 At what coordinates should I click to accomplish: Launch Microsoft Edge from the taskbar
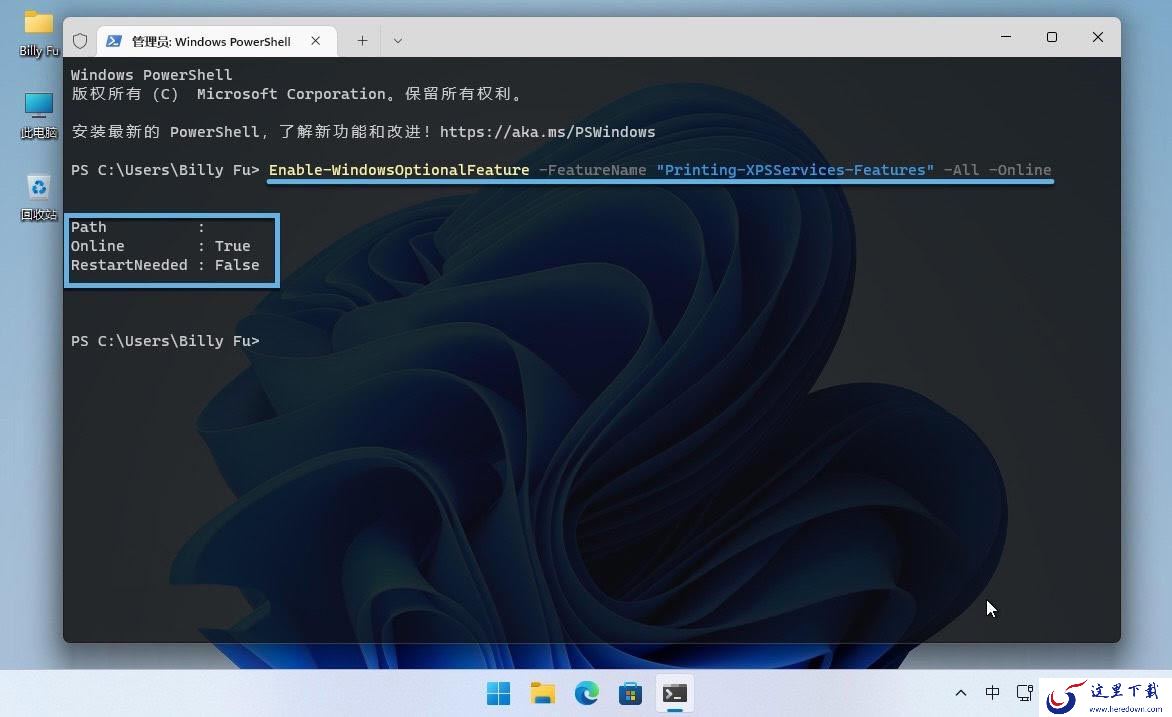tap(587, 694)
